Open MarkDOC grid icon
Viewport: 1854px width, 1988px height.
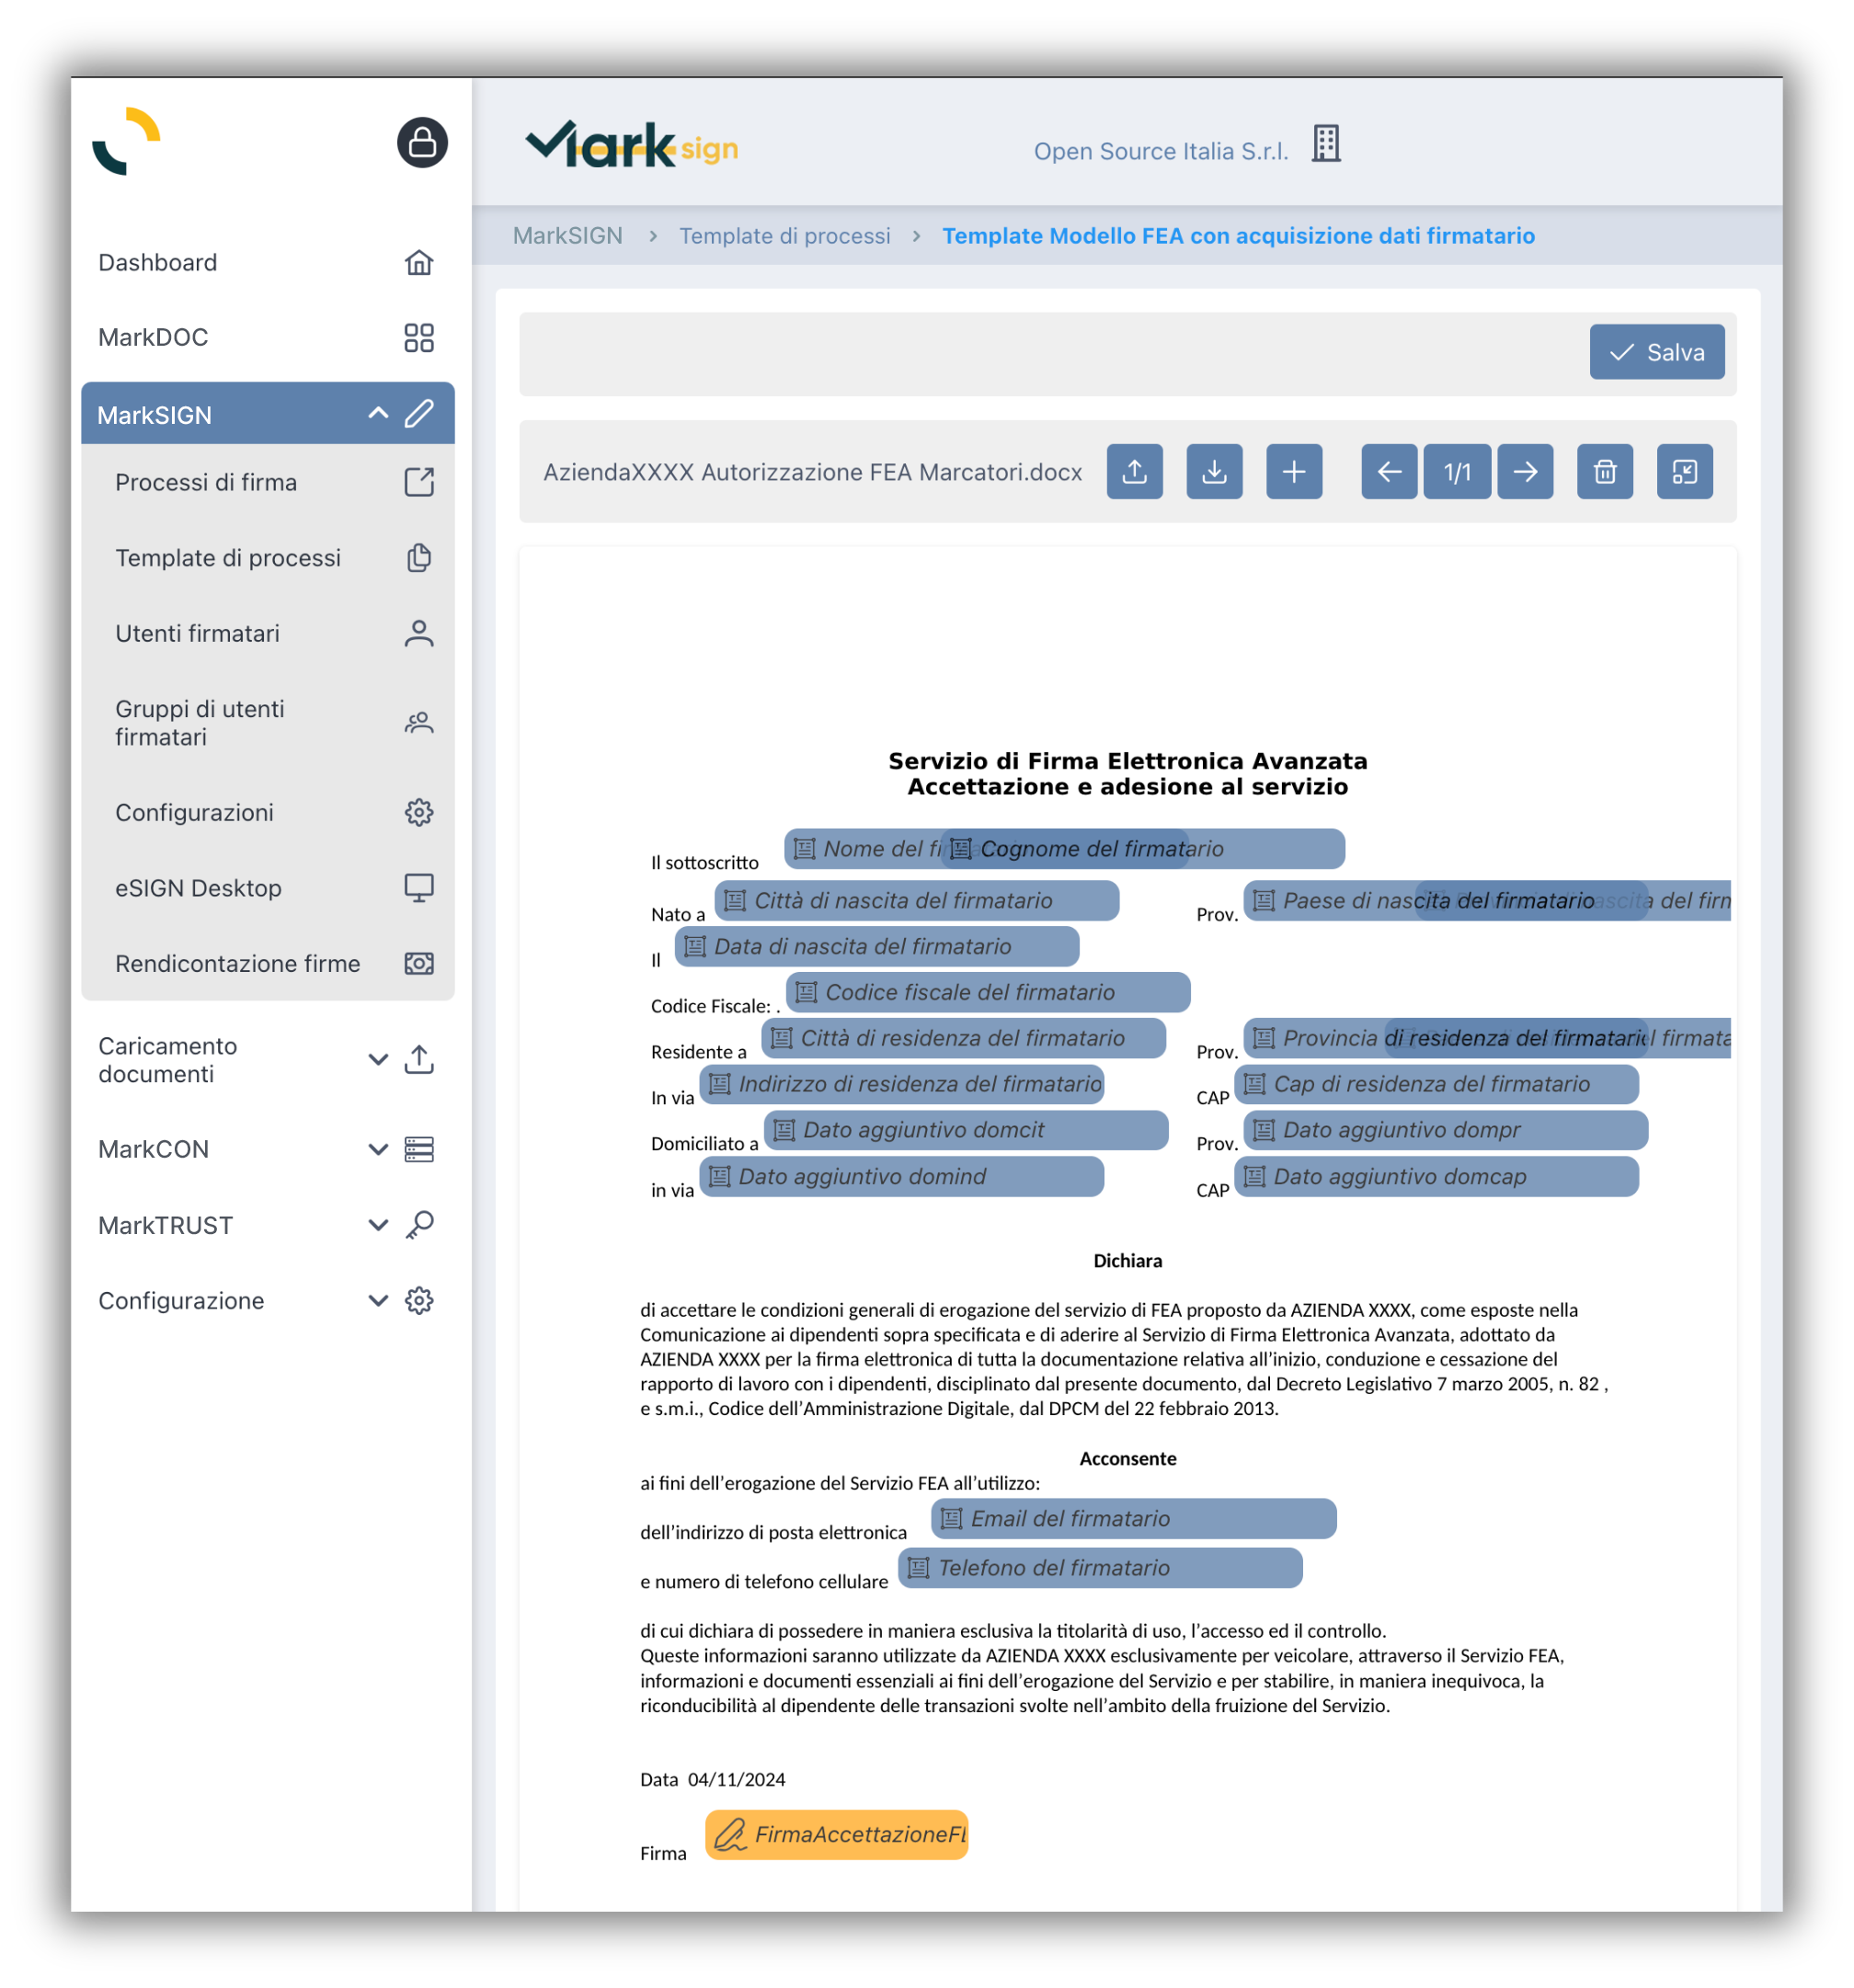point(419,337)
